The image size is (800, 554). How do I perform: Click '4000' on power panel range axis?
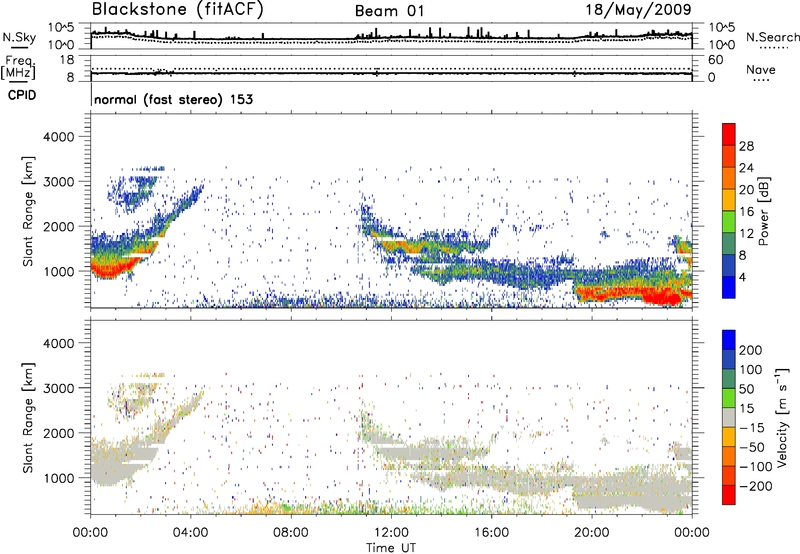[x=58, y=137]
